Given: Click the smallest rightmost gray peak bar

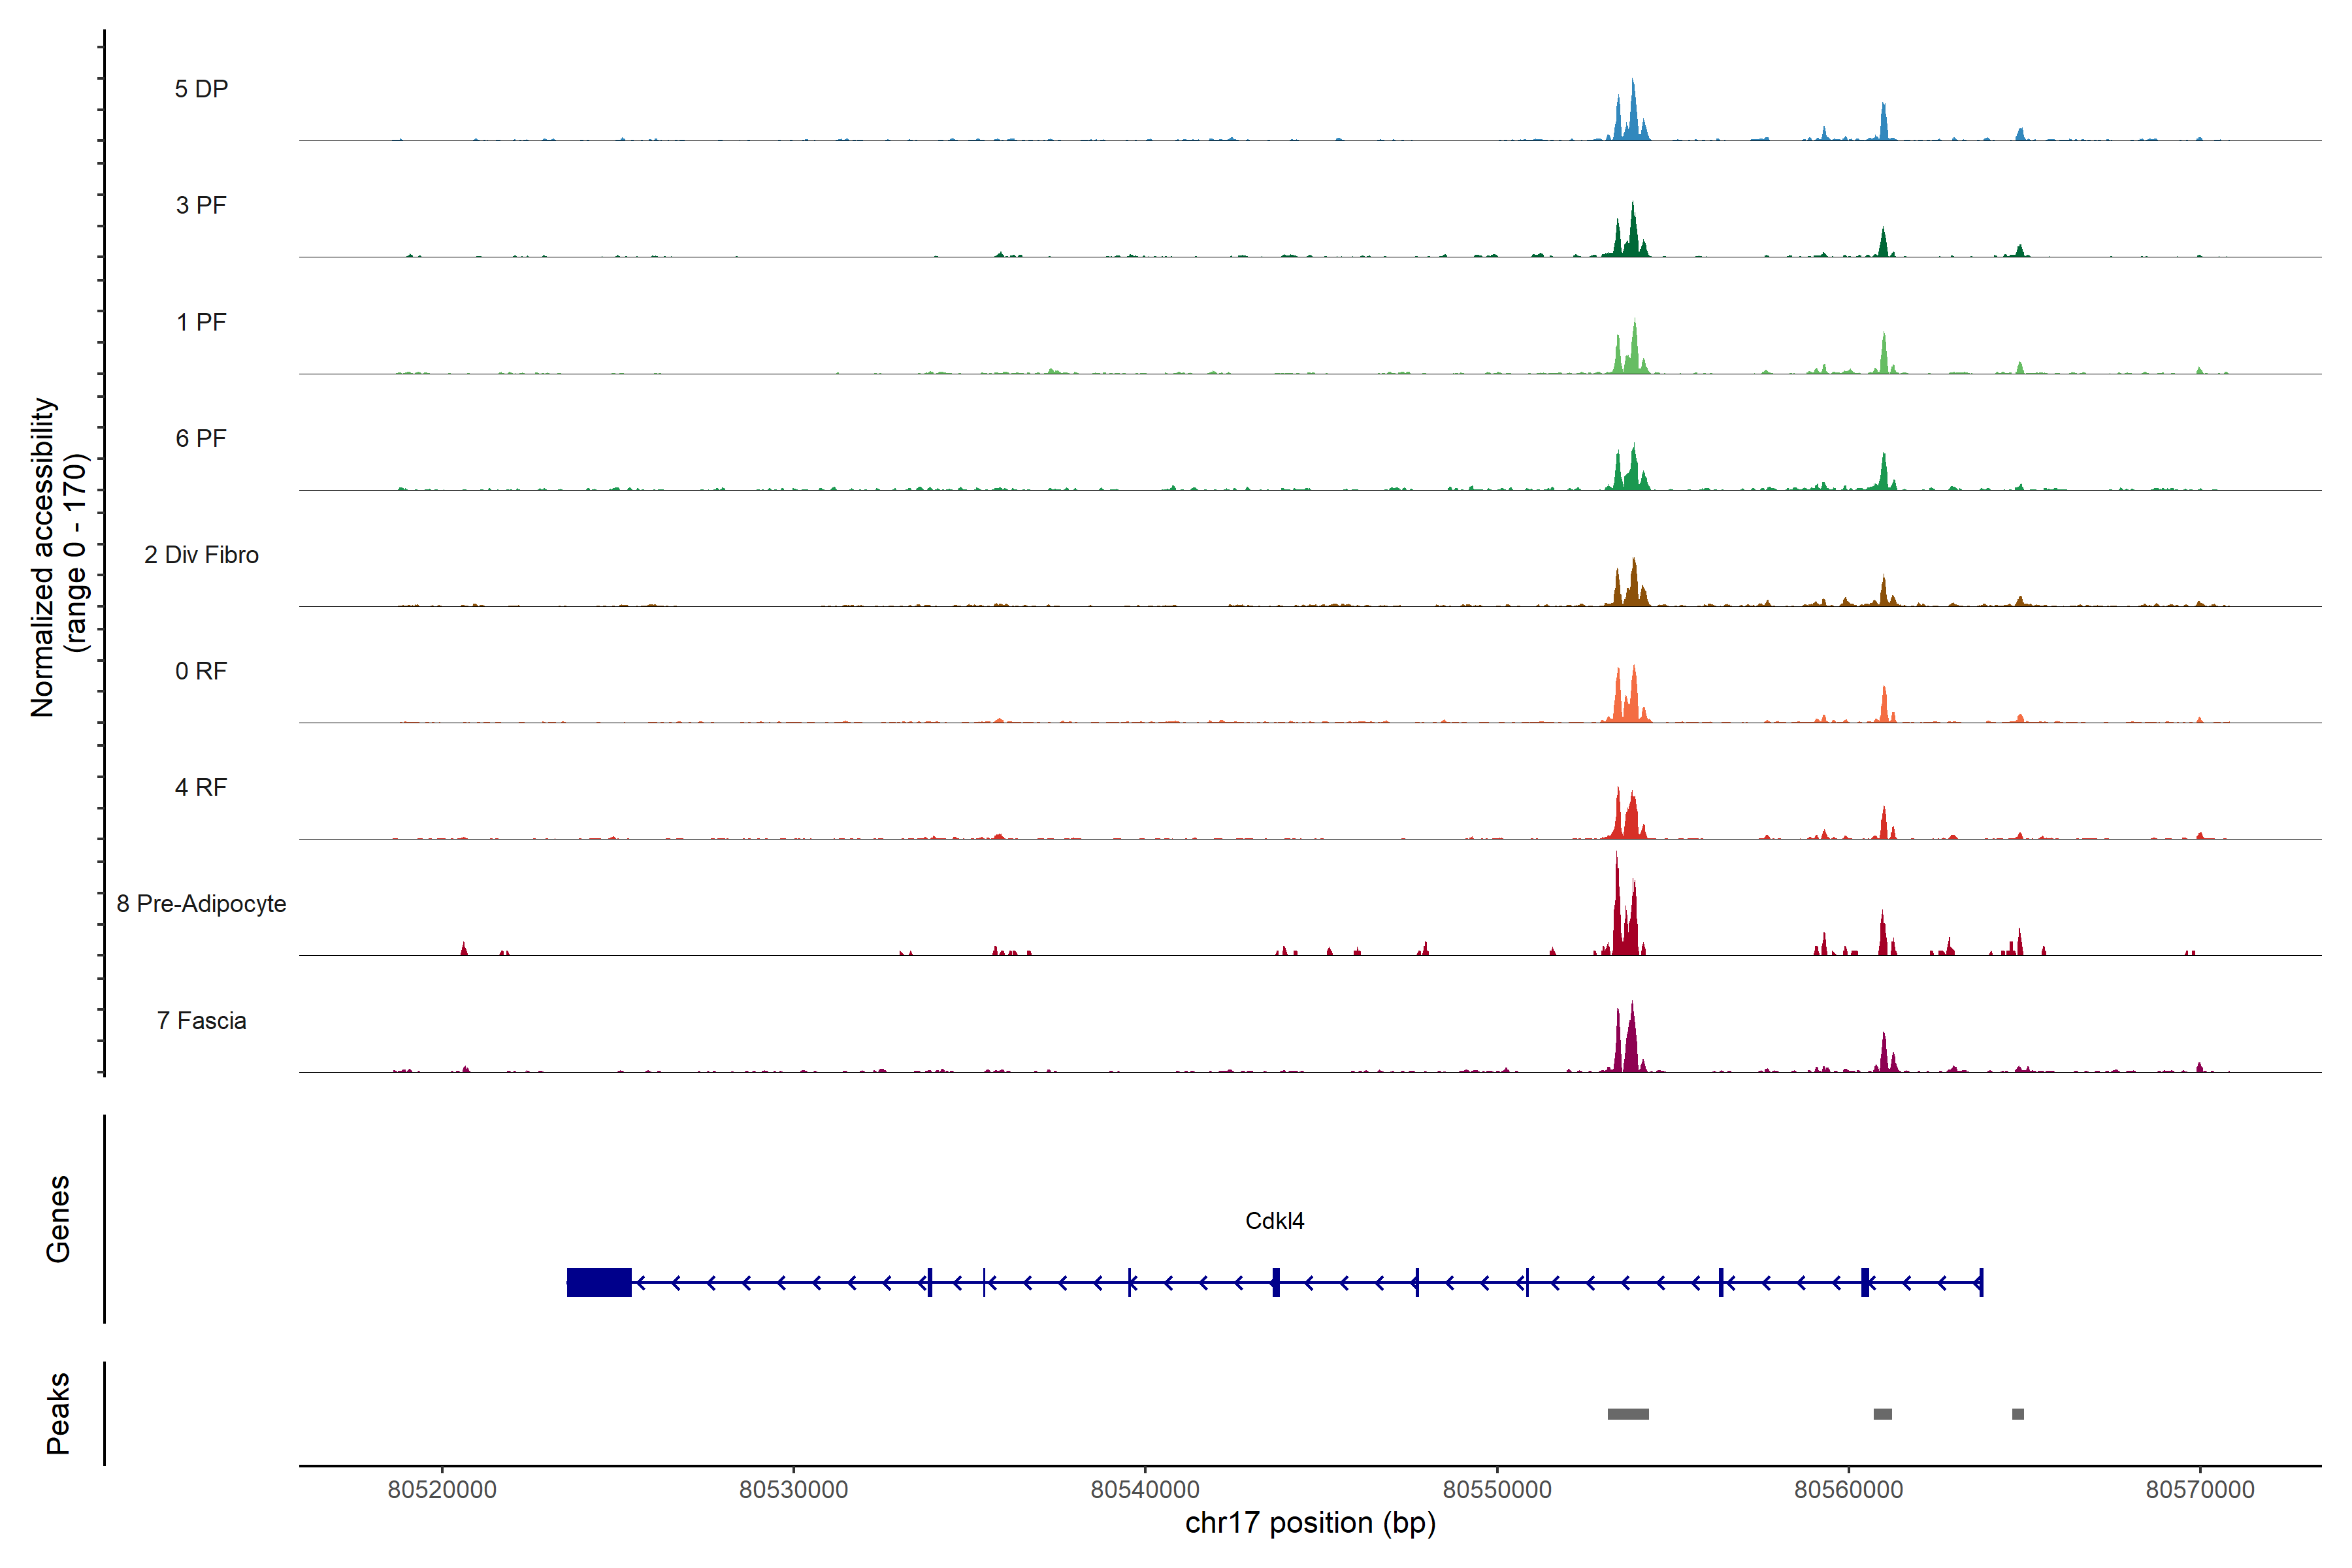Looking at the screenshot, I should tap(2017, 1414).
